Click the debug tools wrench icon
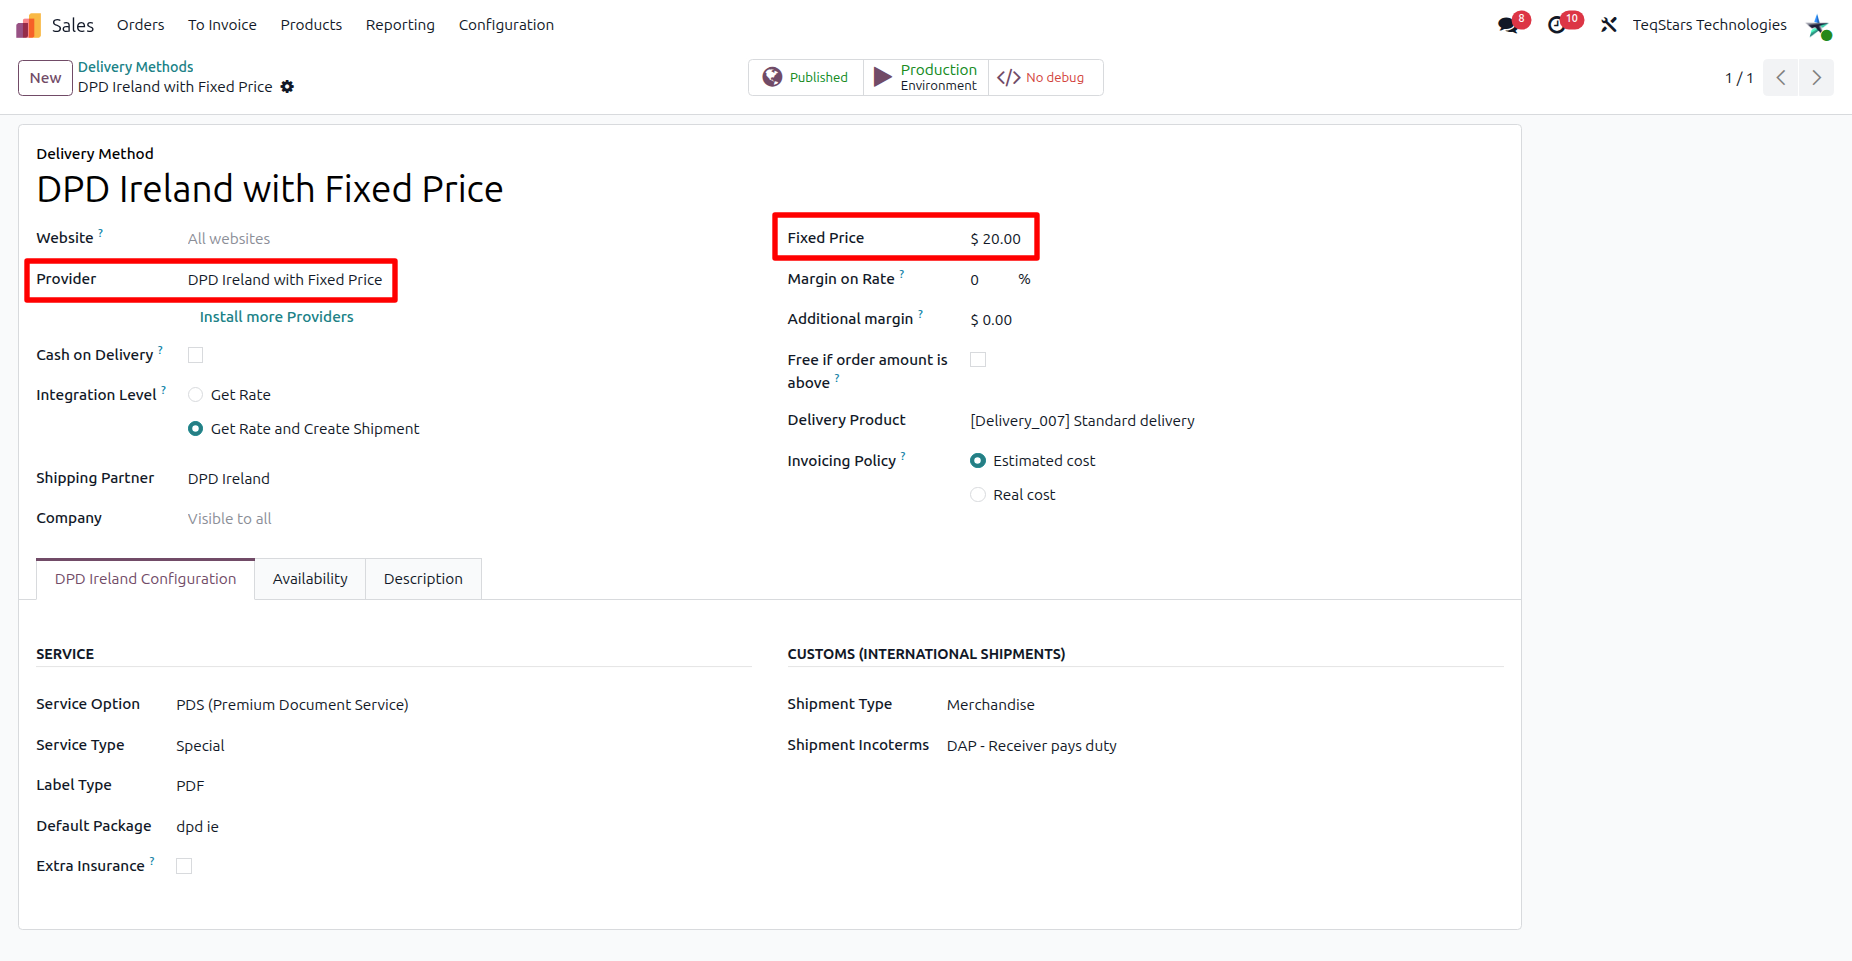 1609,25
